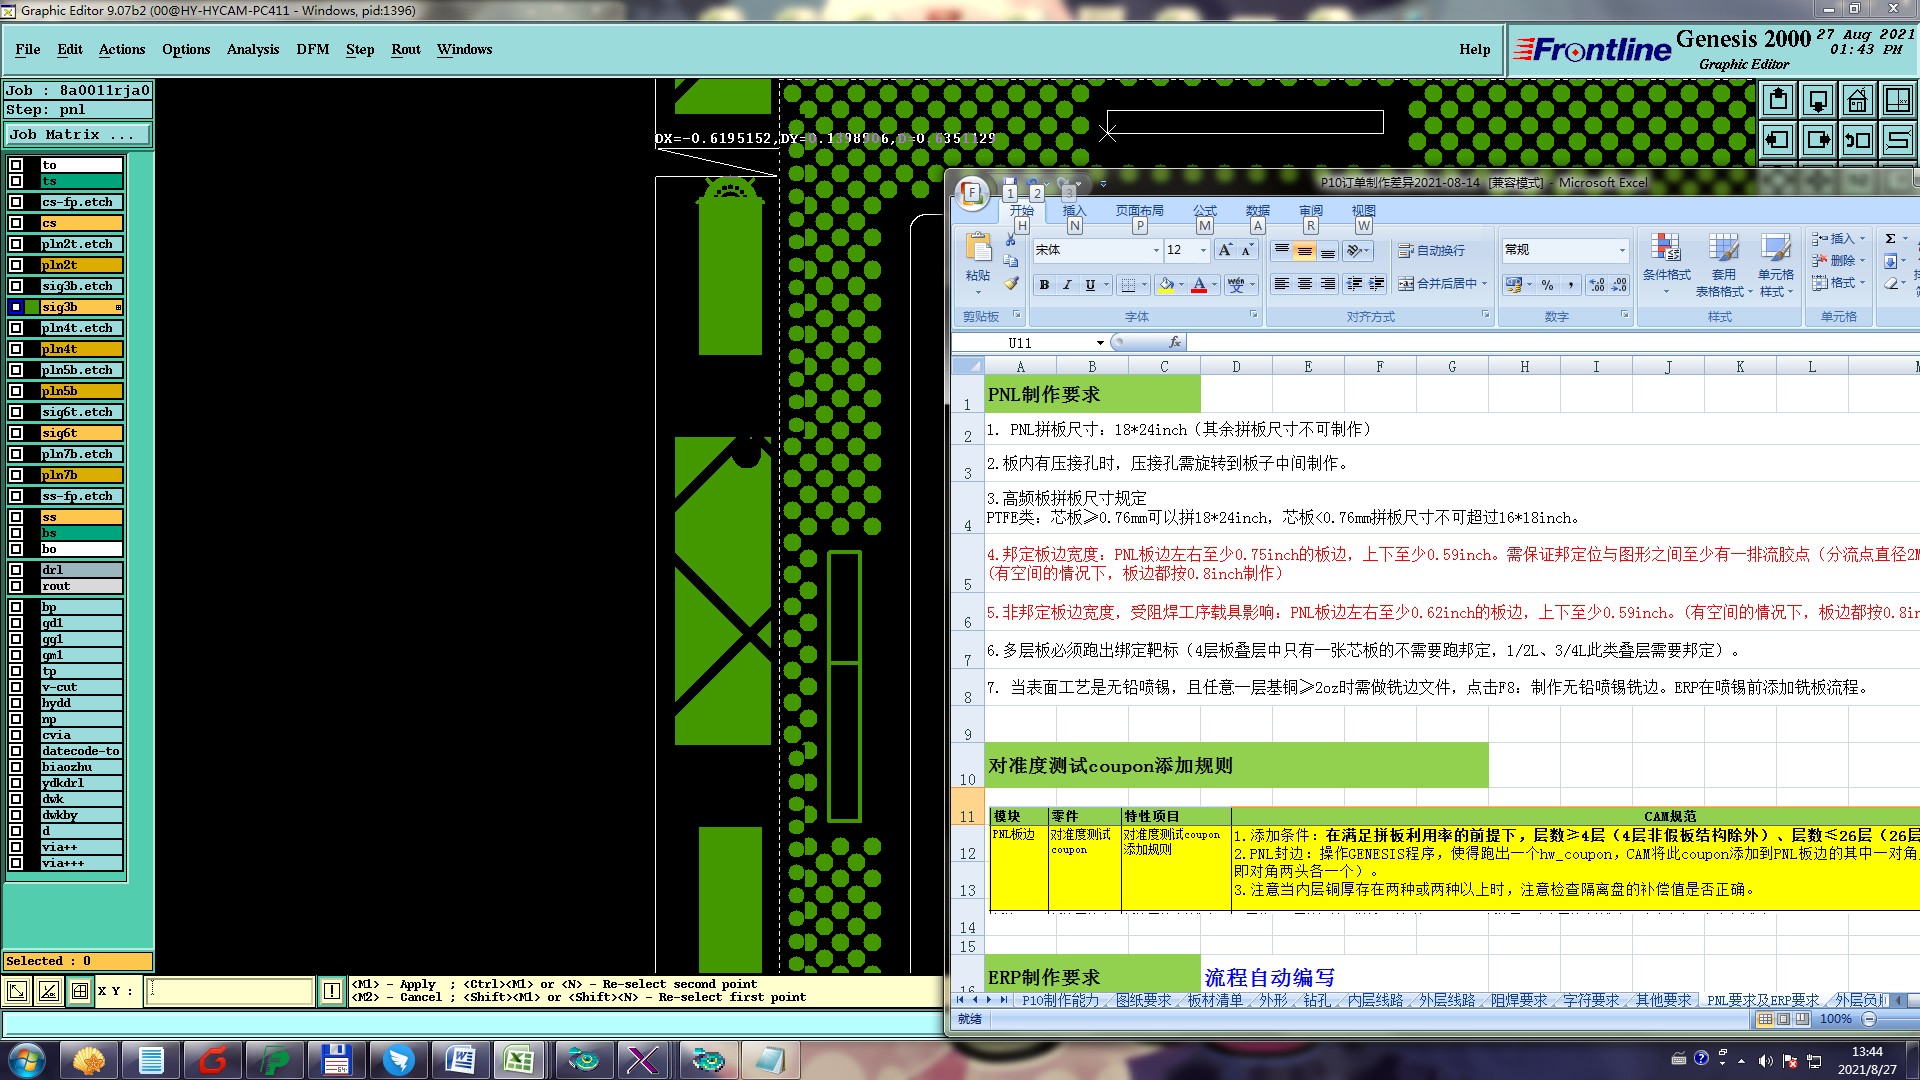Expand the font size 12 dropdown
Viewport: 1920px width, 1080px height.
(1203, 250)
